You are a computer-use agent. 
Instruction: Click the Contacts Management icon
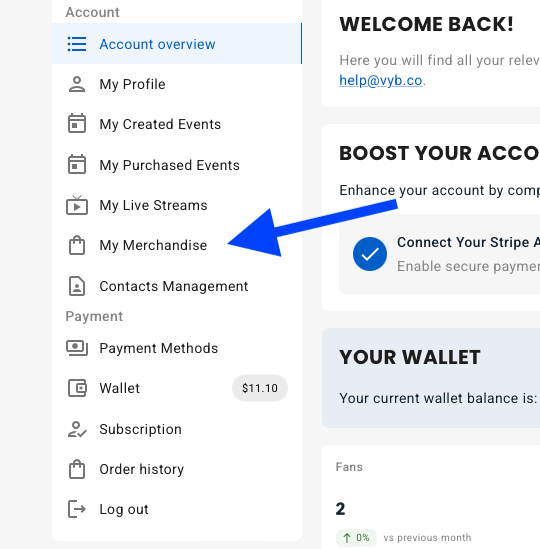[77, 286]
